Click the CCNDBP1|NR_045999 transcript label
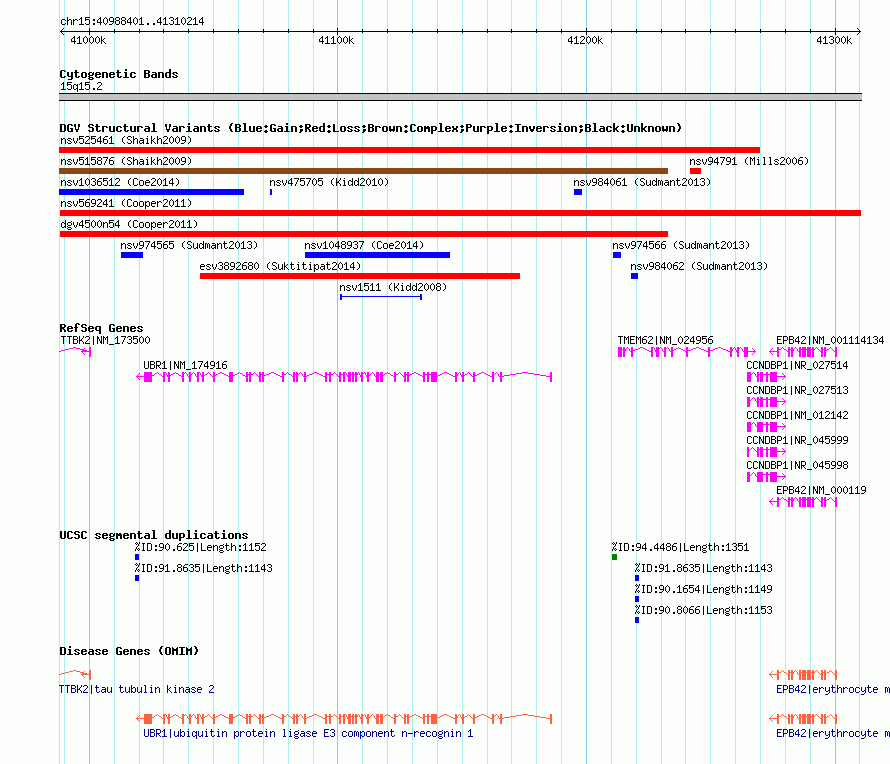The height and width of the screenshot is (764, 890). click(797, 440)
